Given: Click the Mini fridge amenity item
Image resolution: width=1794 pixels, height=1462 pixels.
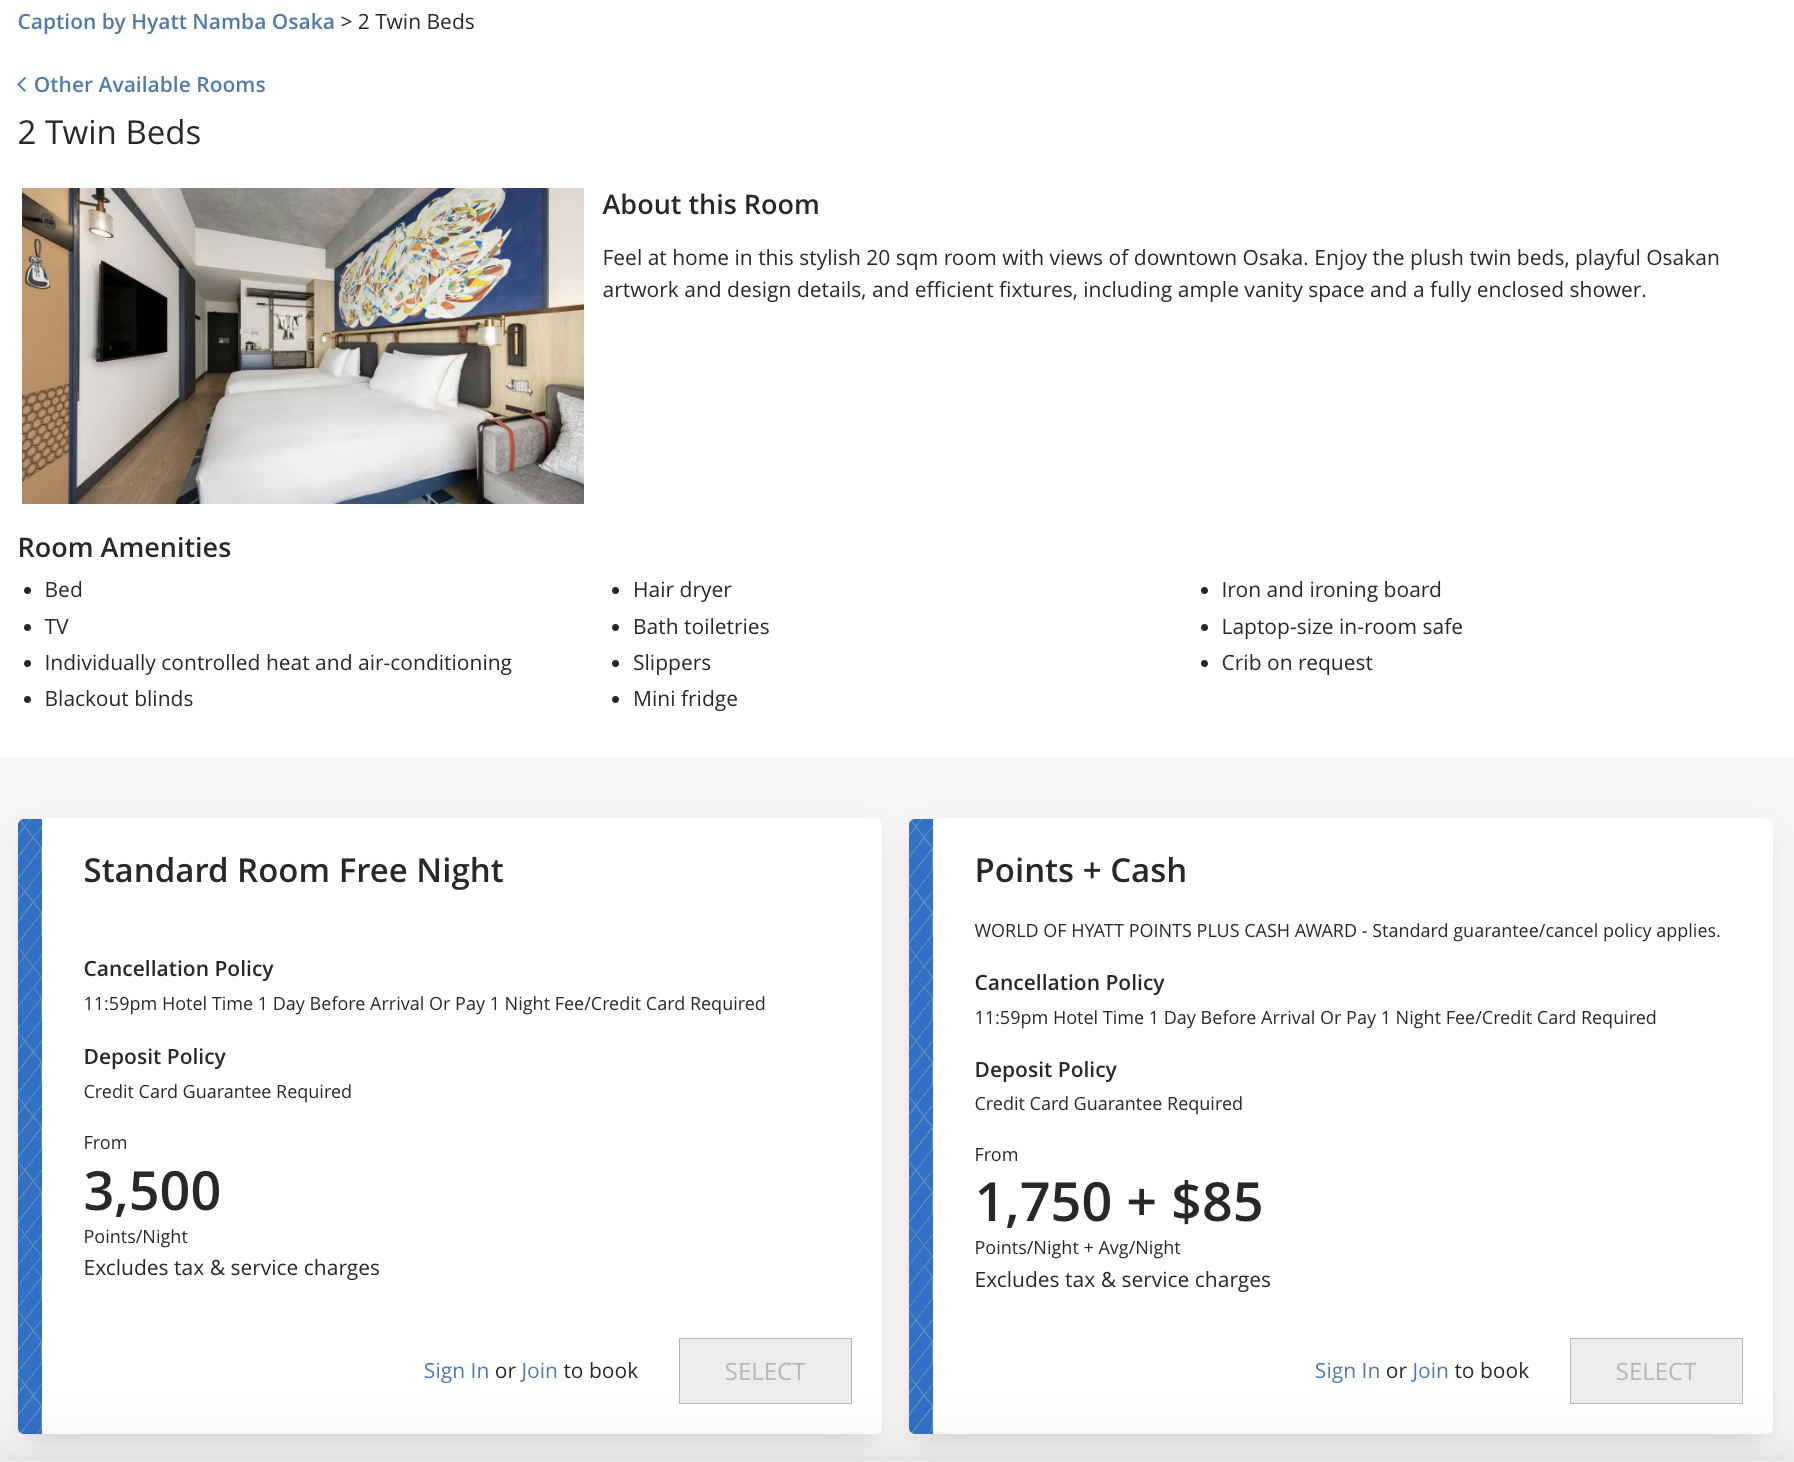Looking at the screenshot, I should [x=685, y=699].
